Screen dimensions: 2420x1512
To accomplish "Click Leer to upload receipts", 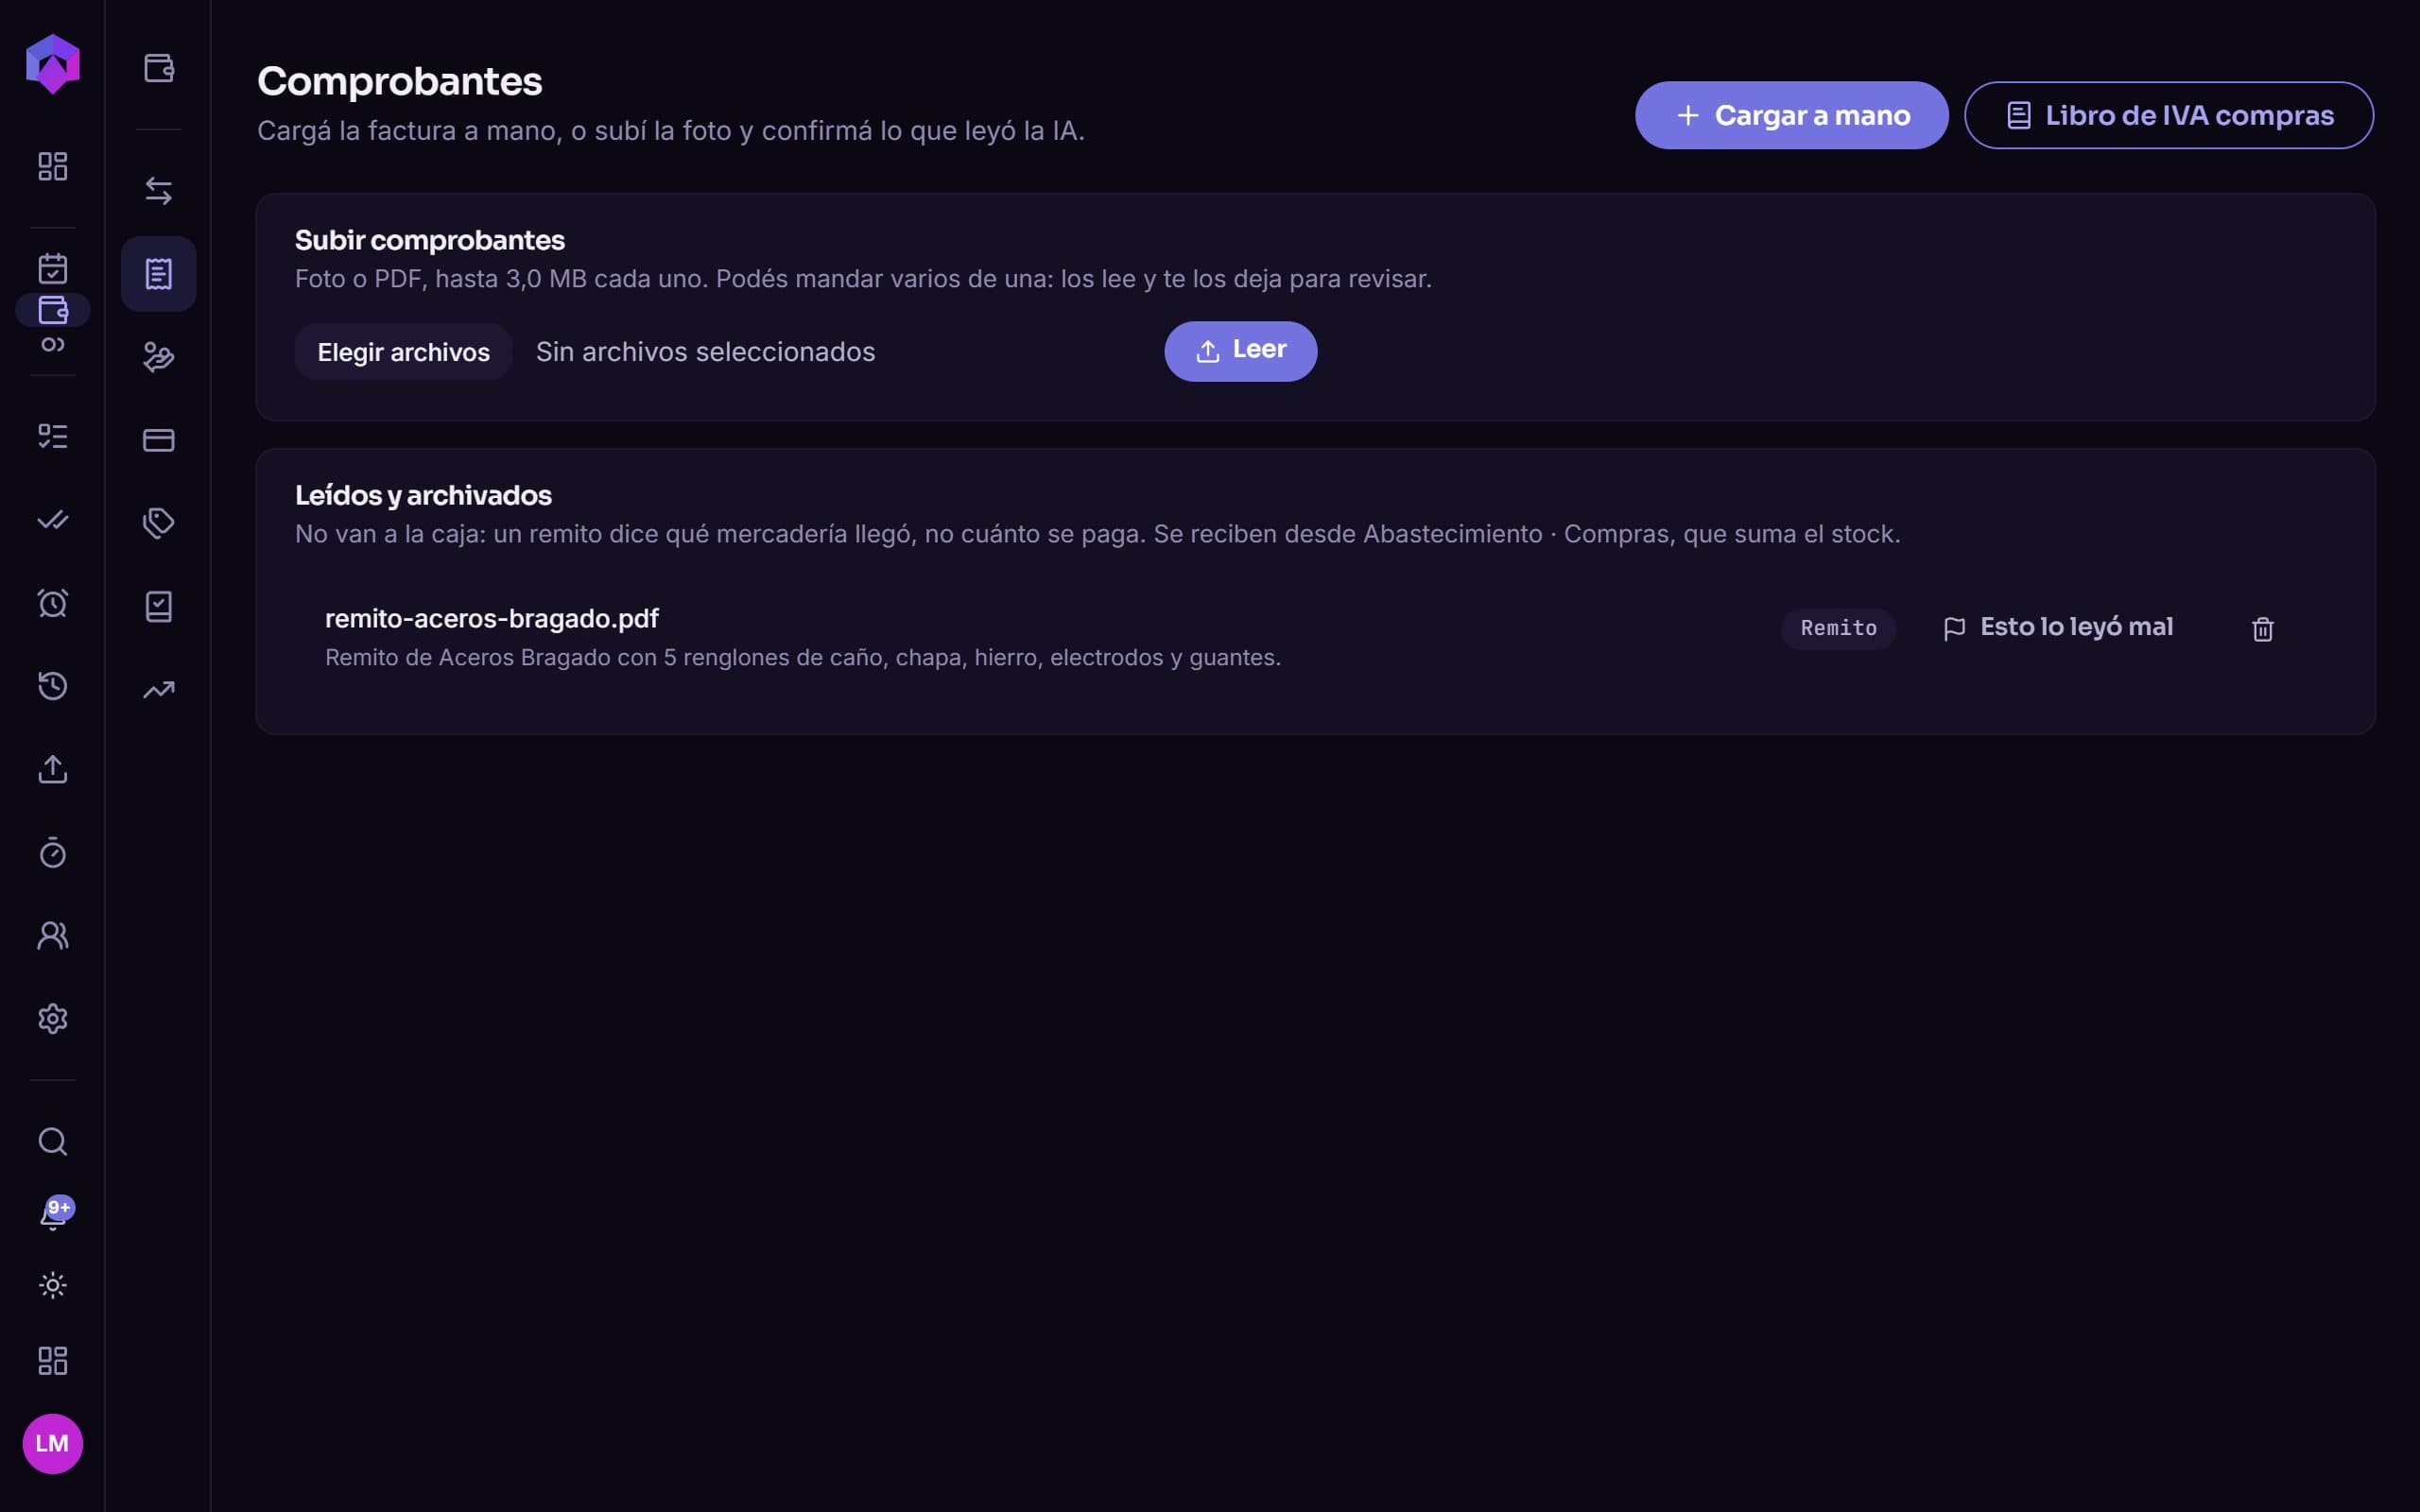I will coord(1240,351).
